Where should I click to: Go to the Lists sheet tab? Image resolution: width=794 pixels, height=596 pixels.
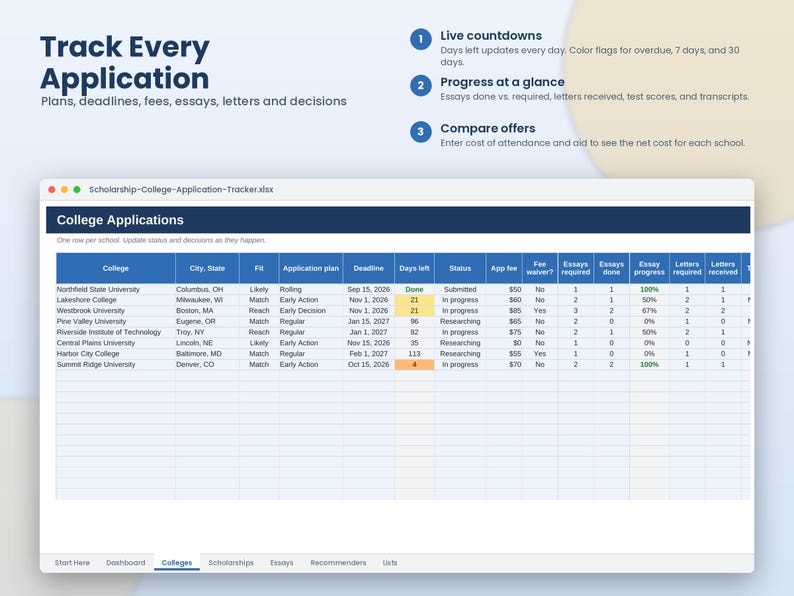(390, 563)
